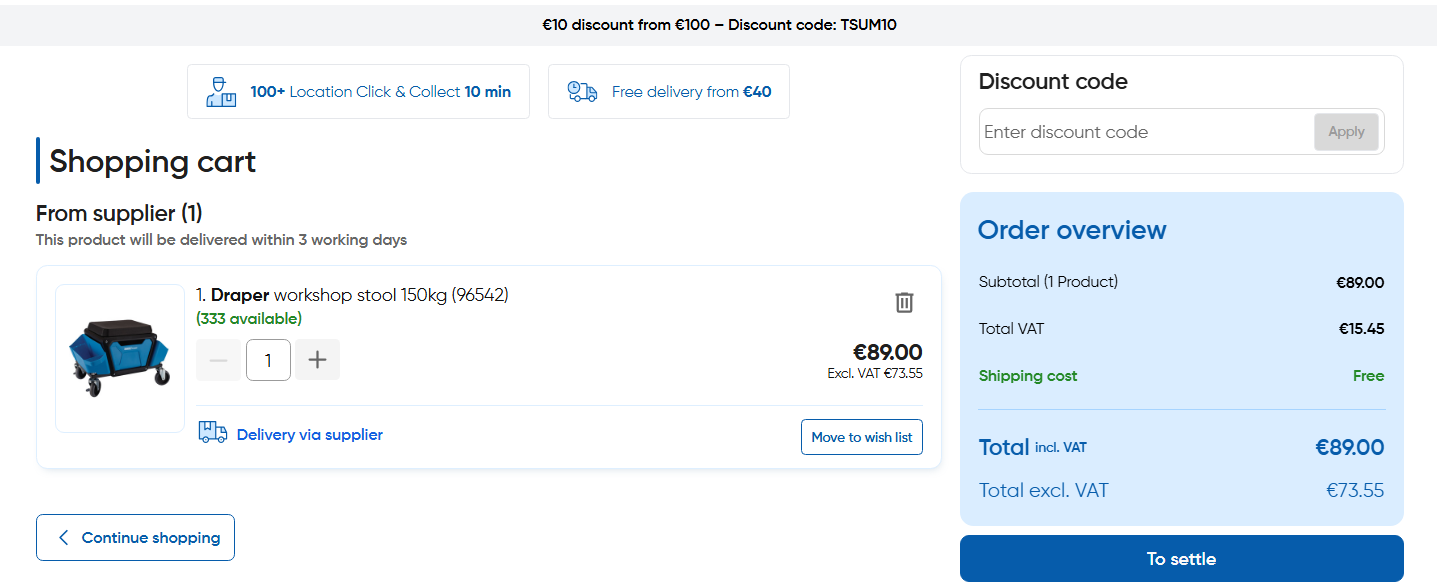Move the item to wish list
The width and height of the screenshot is (1437, 588).
click(861, 437)
